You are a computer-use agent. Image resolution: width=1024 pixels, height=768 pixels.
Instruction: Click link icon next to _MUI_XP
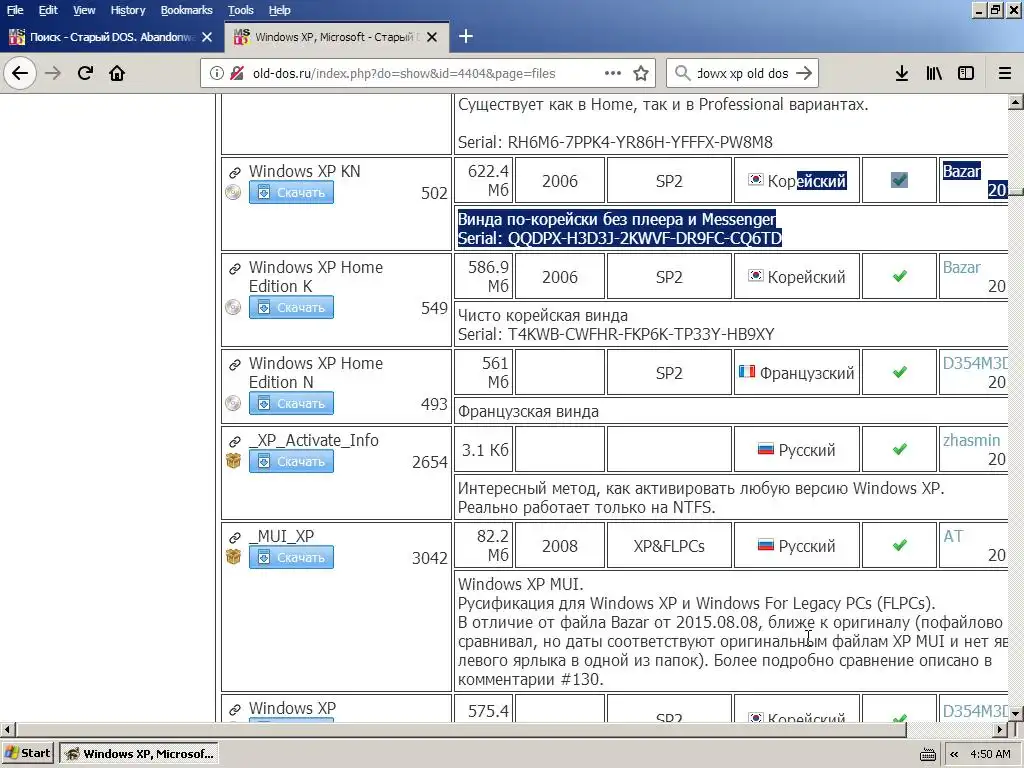pyautogui.click(x=234, y=537)
